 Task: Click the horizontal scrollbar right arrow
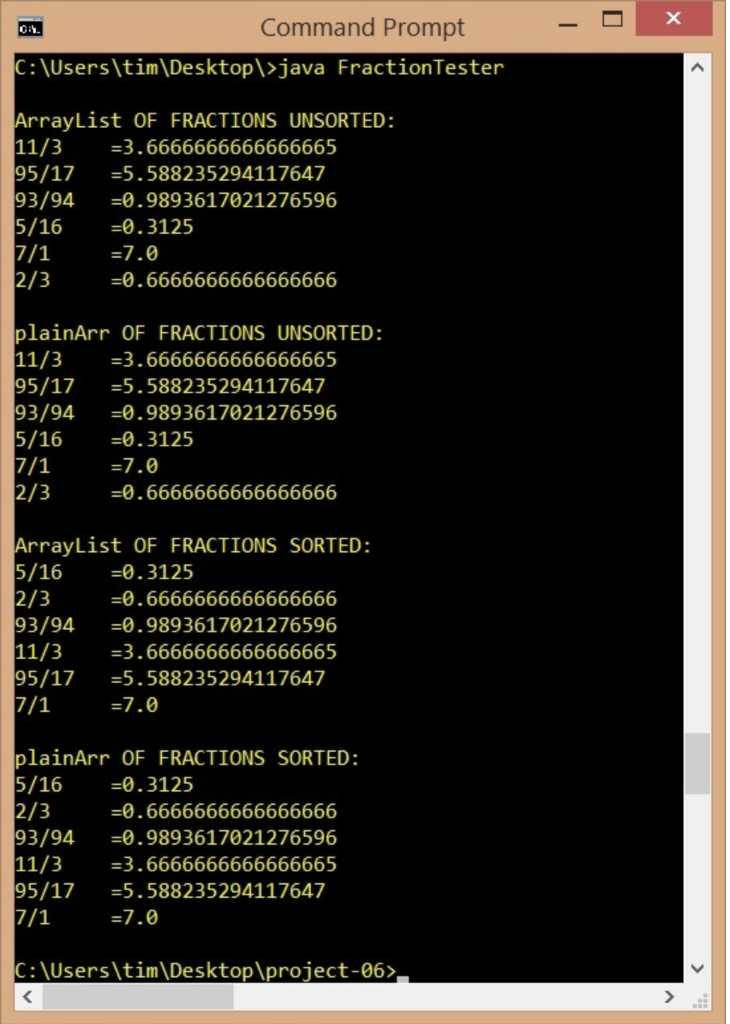point(669,997)
